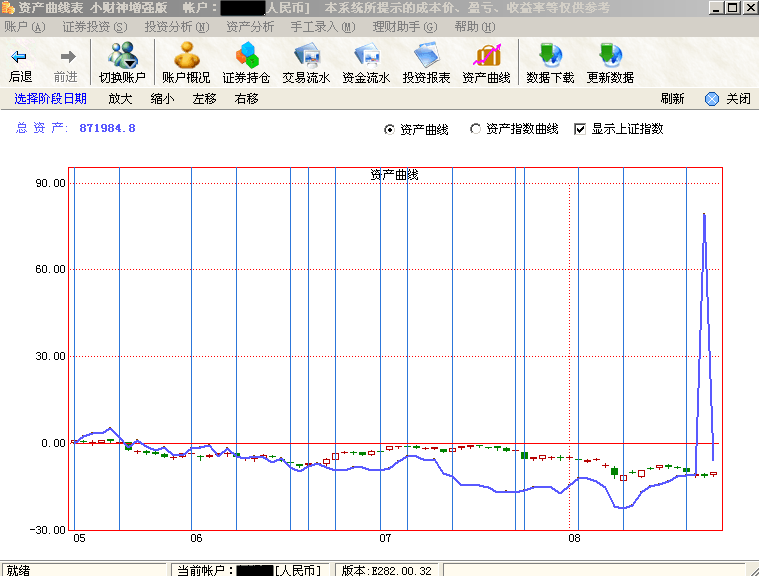Screen dimensions: 759x576
Task: Select the 资产曲线 radio button
Action: click(390, 129)
